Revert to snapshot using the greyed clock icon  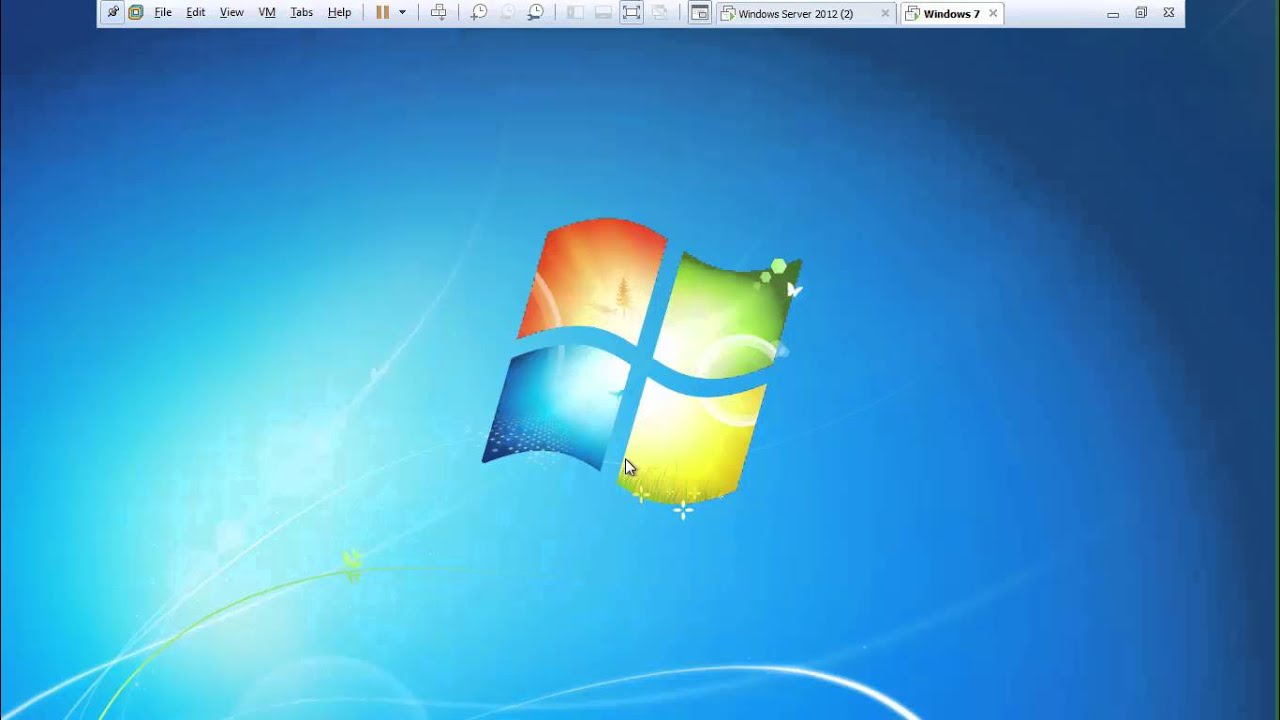(507, 13)
